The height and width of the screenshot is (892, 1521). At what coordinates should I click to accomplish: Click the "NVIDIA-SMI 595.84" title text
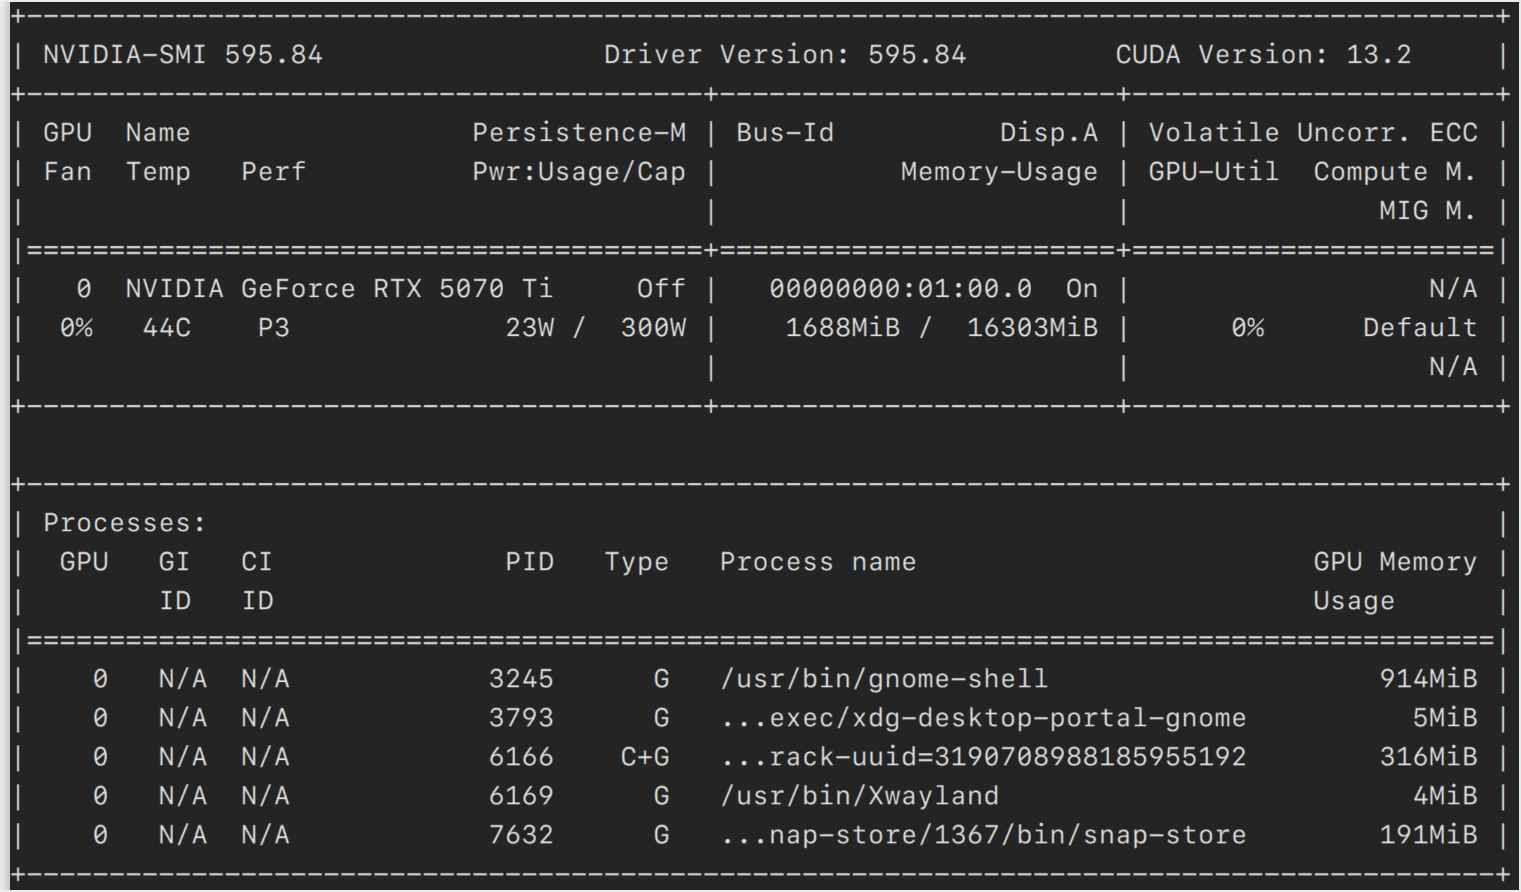pyautogui.click(x=183, y=55)
